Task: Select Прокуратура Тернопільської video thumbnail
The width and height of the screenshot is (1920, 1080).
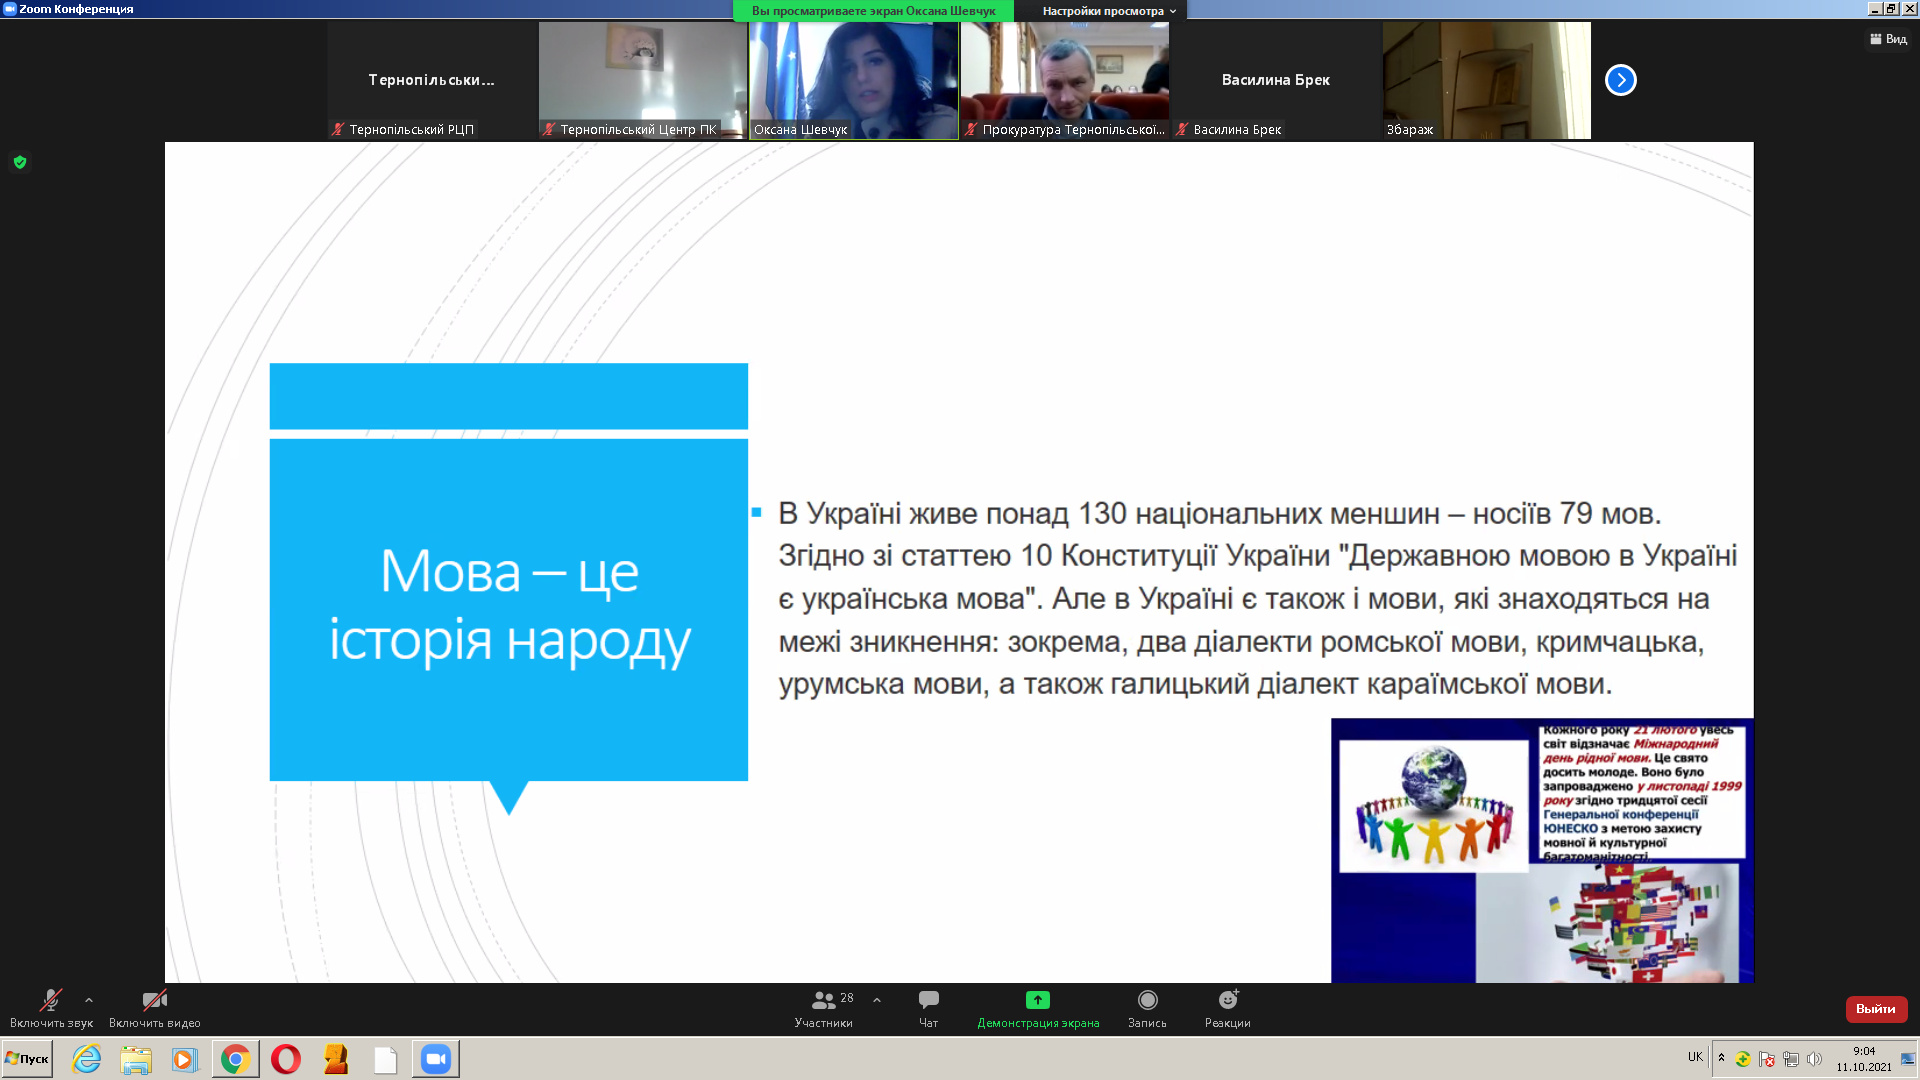Action: pyautogui.click(x=1064, y=80)
